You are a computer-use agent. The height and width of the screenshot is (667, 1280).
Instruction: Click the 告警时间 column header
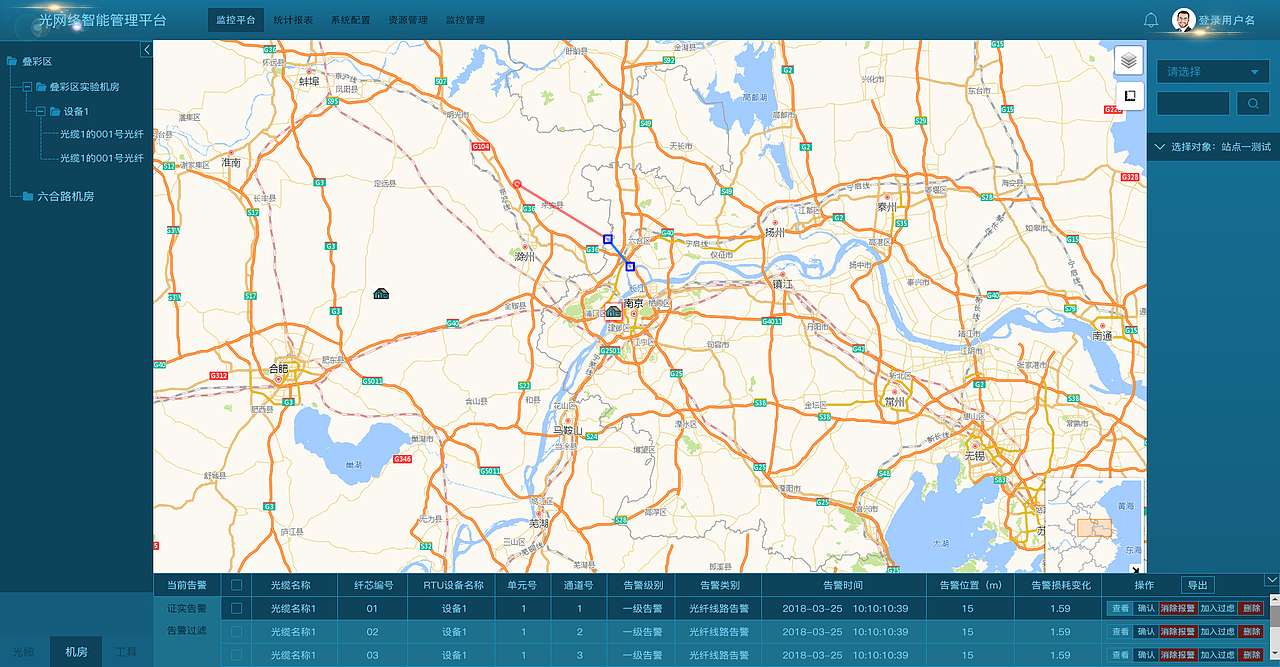point(843,585)
